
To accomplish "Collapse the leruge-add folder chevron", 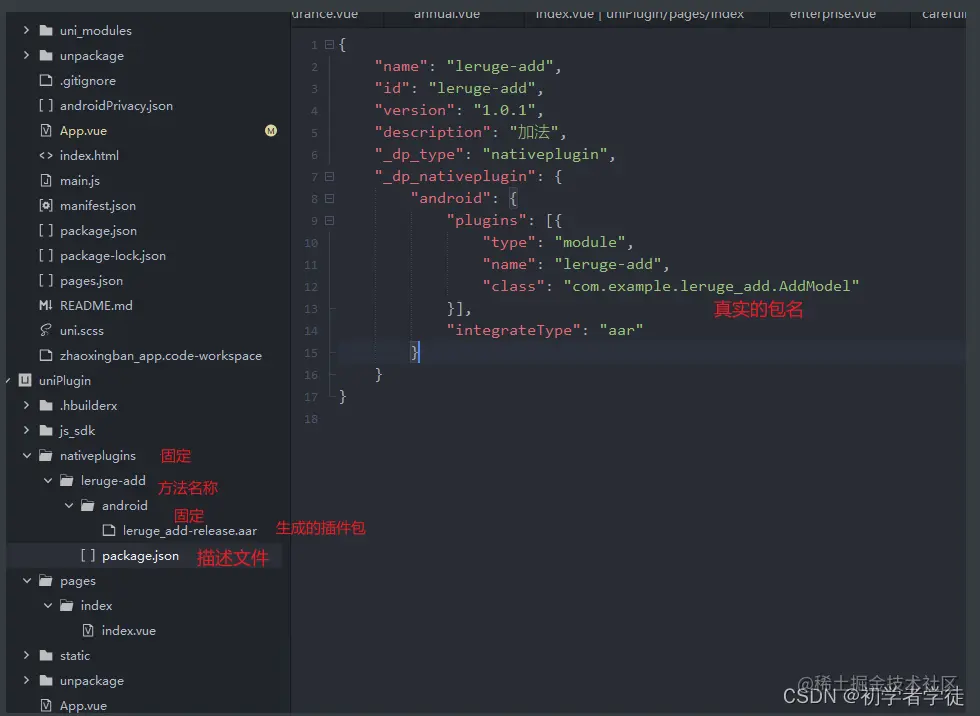I will tap(48, 480).
